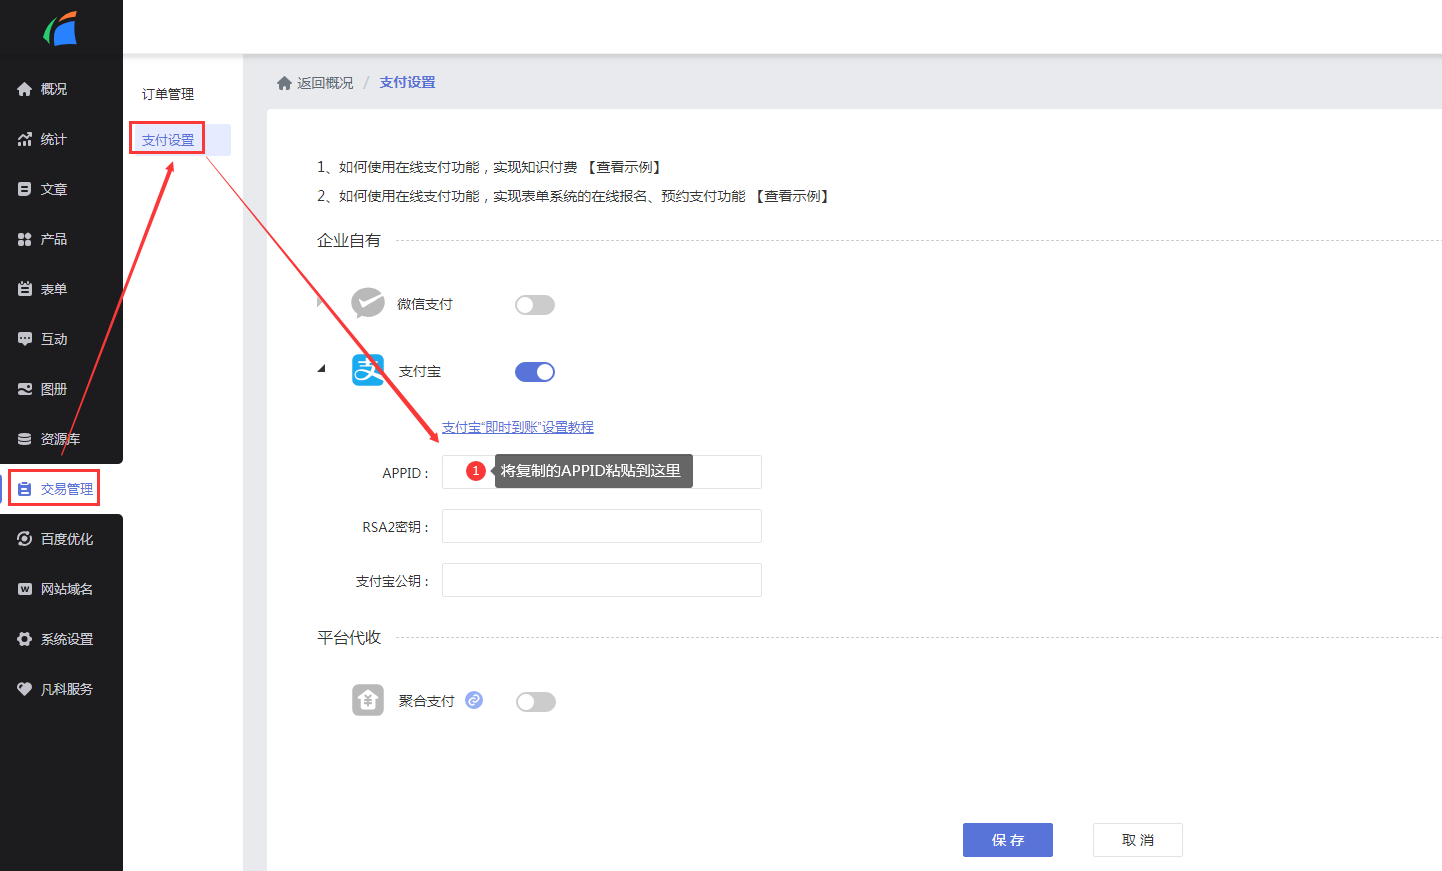This screenshot has height=871, width=1442.
Task: Click the link icon next to 聚合支付
Action: [x=474, y=700]
